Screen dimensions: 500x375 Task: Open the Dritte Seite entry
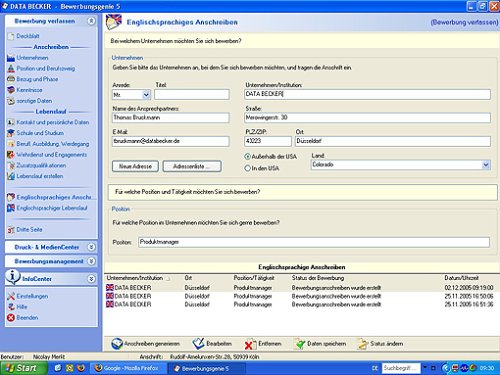coord(25,230)
